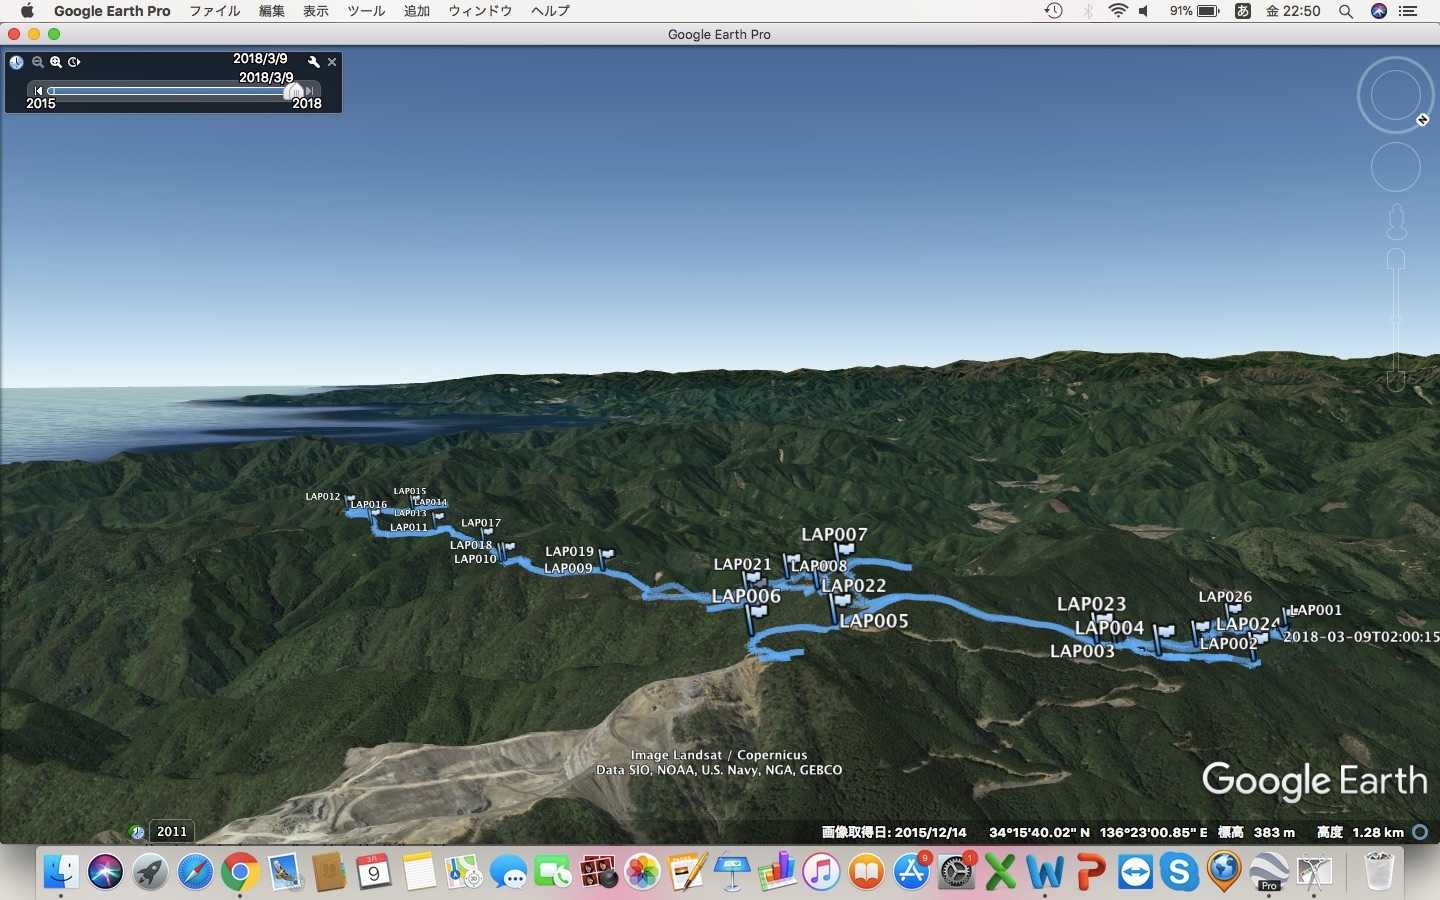Open the ファイル menu
The image size is (1440, 900).
[214, 11]
